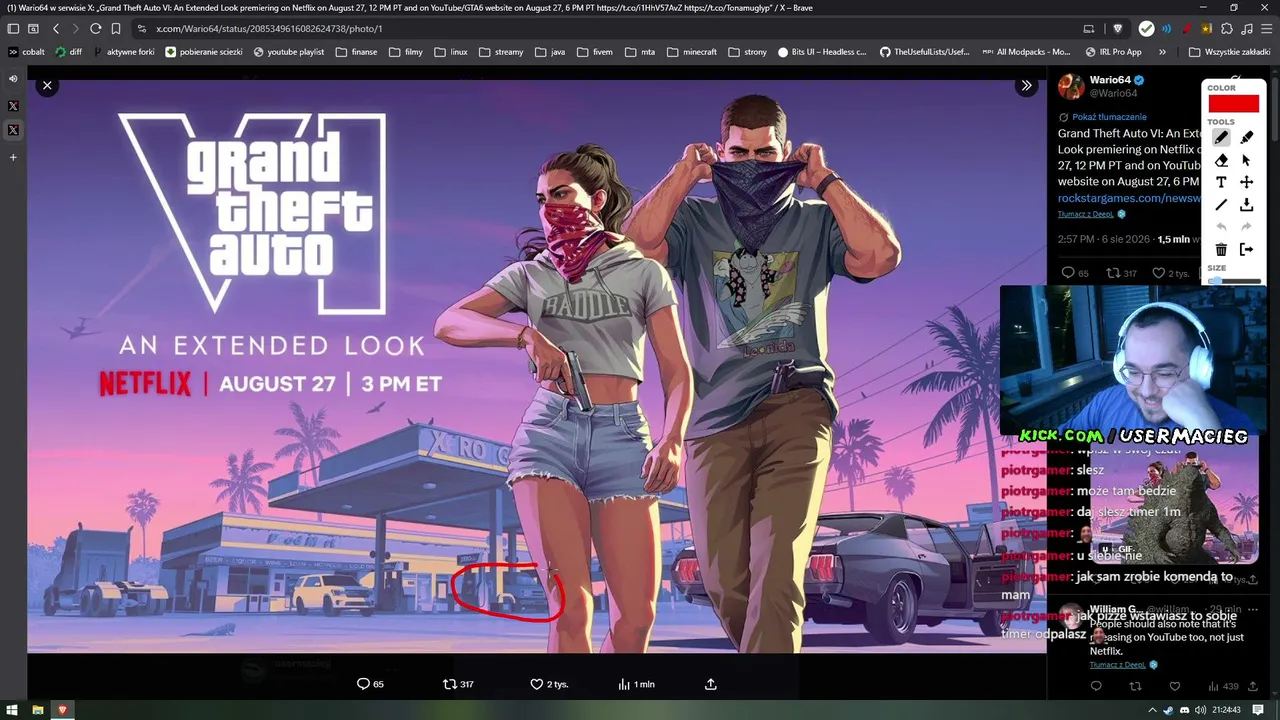This screenshot has width=1280, height=720.
Task: Download the annotated drawing
Action: tap(1247, 204)
